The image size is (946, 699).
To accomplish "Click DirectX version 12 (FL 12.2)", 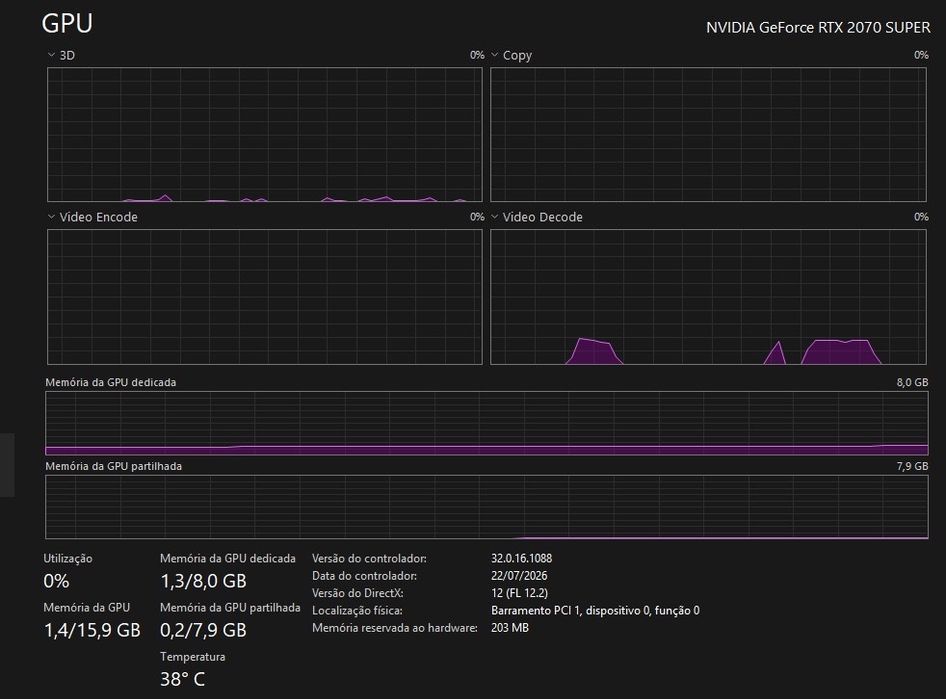I will tap(520, 593).
